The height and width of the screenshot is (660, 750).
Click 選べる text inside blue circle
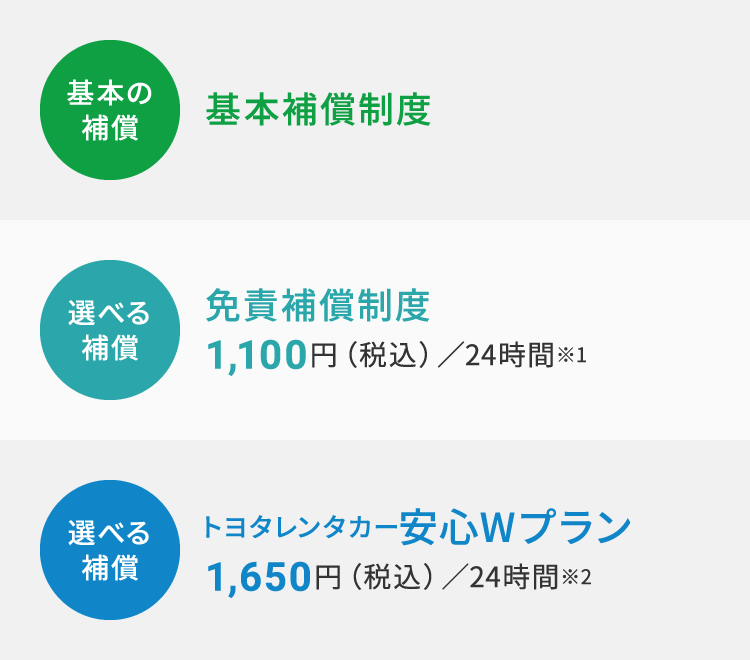(110, 533)
